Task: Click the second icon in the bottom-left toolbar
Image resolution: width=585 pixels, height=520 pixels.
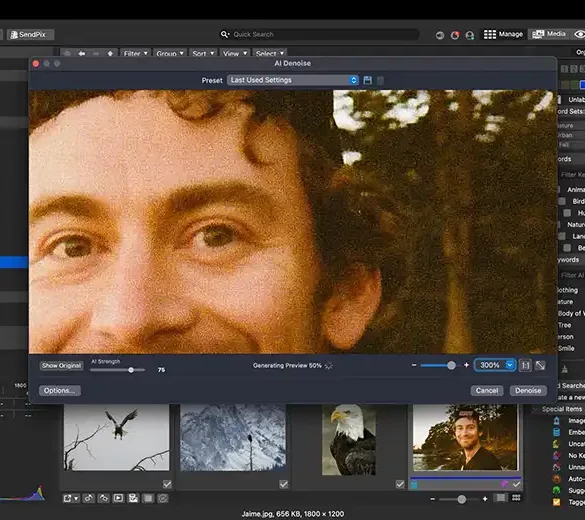Action: point(89,498)
